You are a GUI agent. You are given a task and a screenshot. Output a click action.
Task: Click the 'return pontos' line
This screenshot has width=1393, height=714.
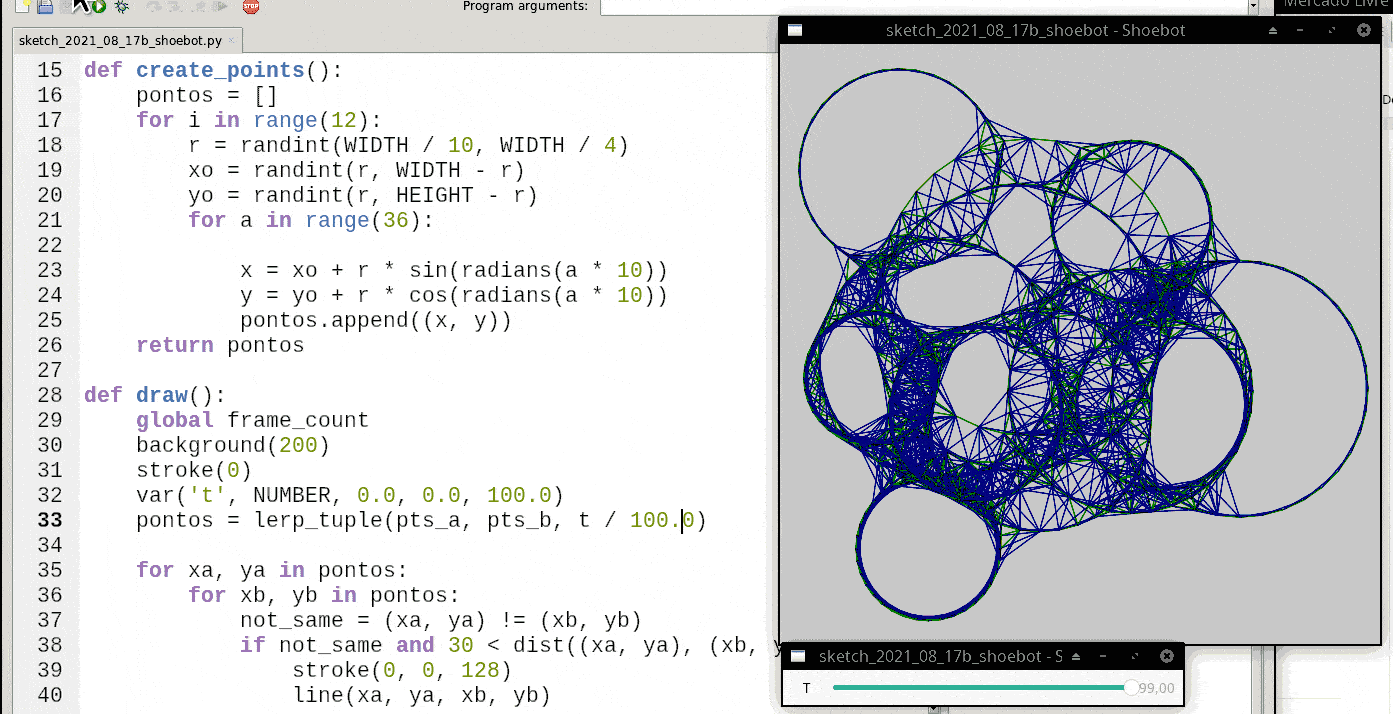(220, 345)
